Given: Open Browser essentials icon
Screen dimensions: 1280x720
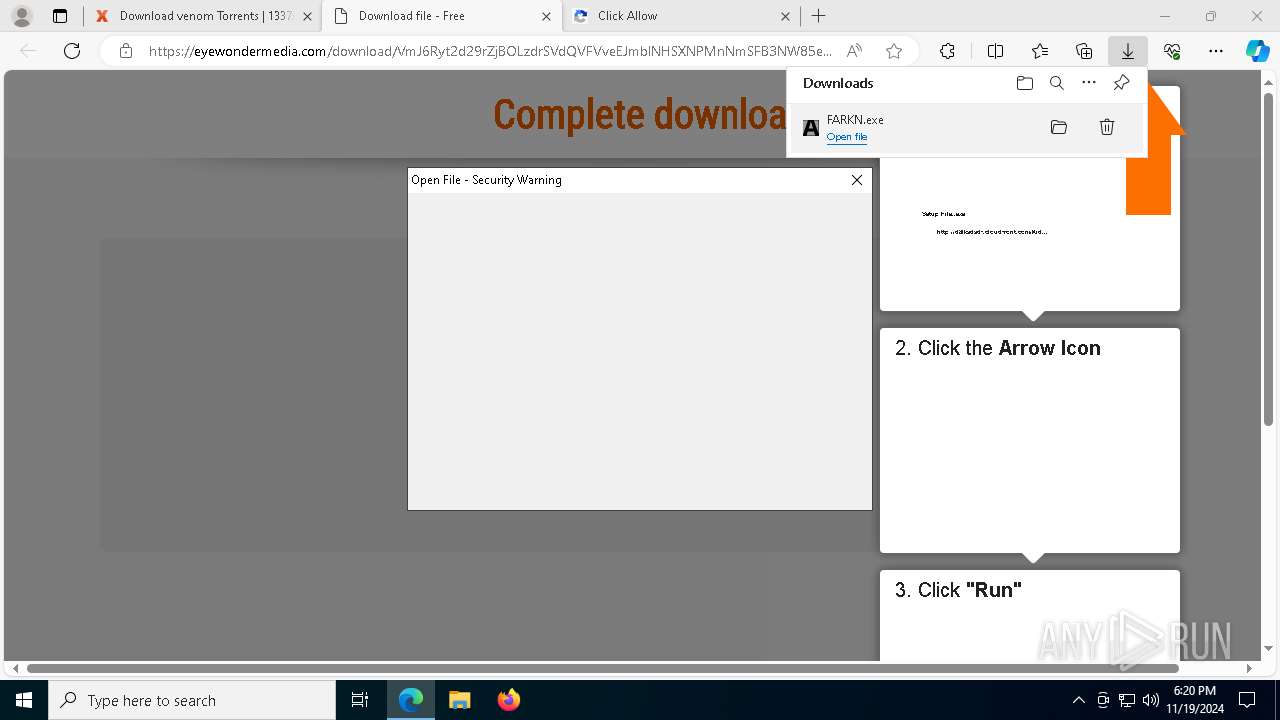Looking at the screenshot, I should pyautogui.click(x=1172, y=51).
